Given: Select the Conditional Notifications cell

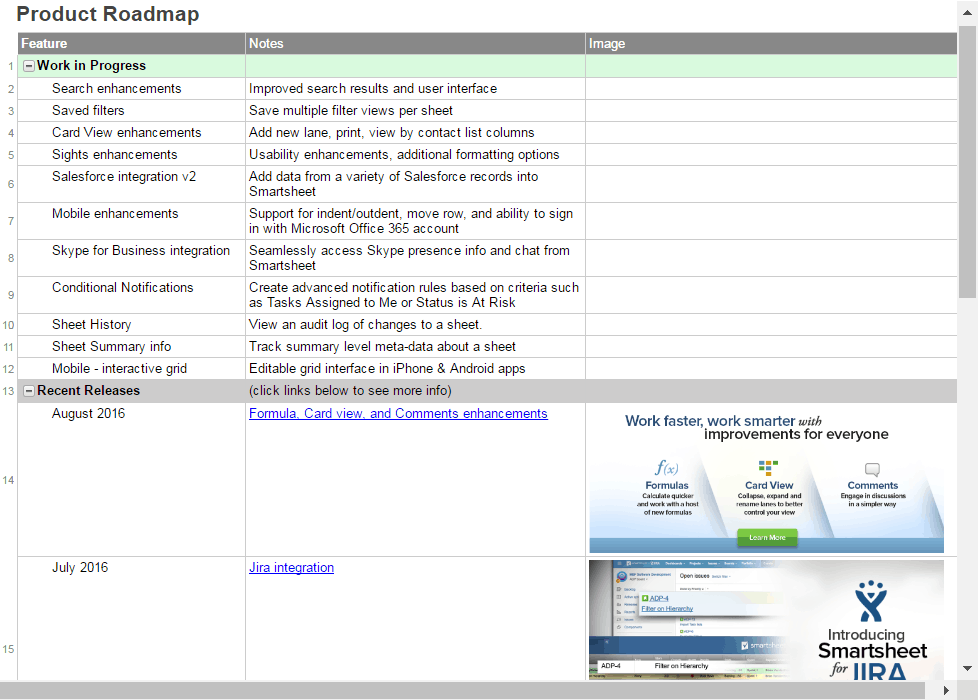Looking at the screenshot, I should tap(132, 294).
